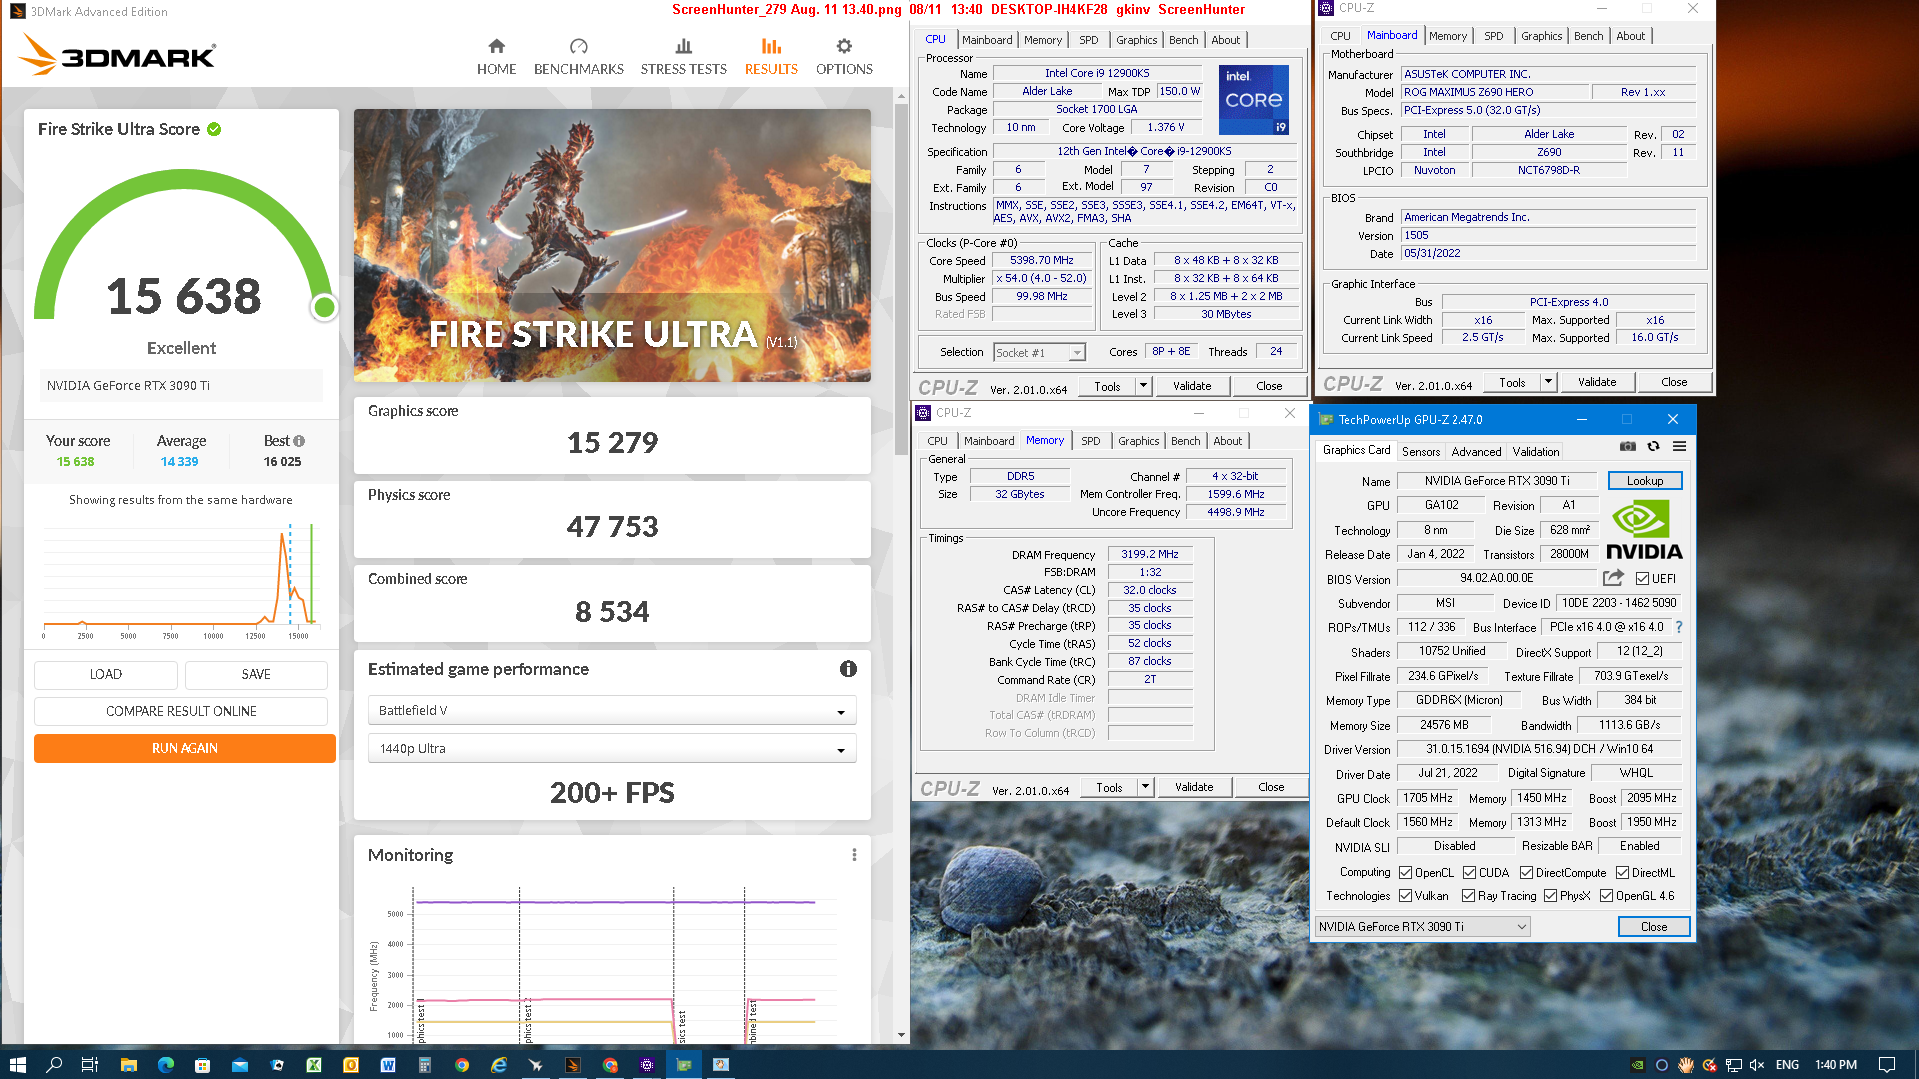This screenshot has height=1079, width=1919.
Task: Toggle the Vulkan checkbox
Action: point(1405,896)
